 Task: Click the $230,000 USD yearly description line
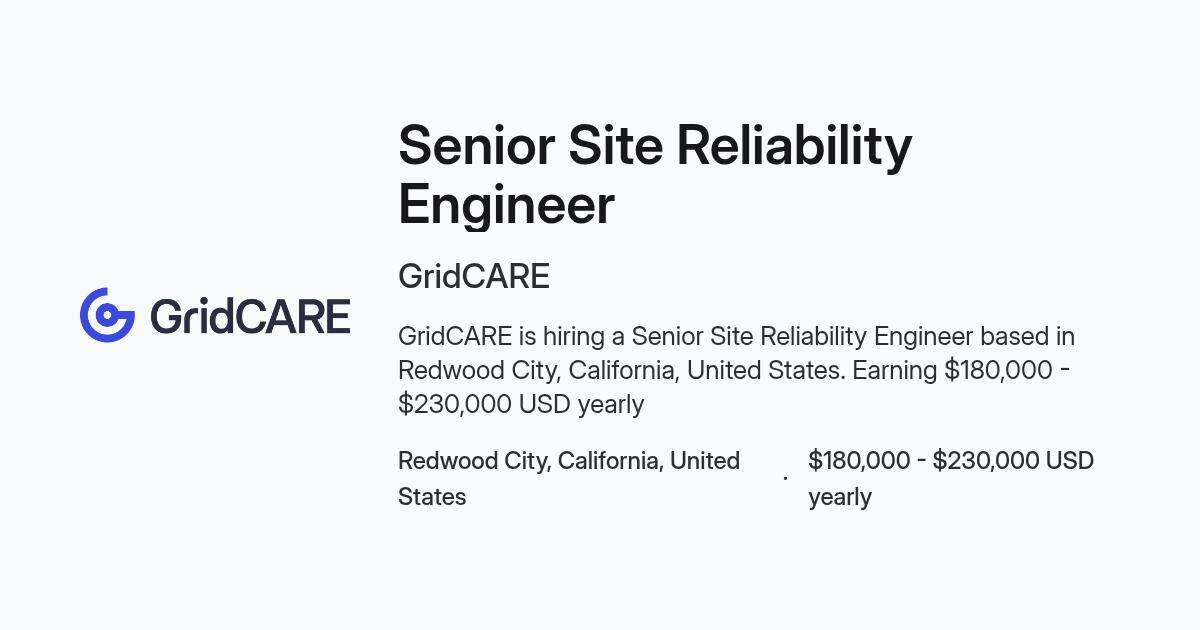[521, 404]
